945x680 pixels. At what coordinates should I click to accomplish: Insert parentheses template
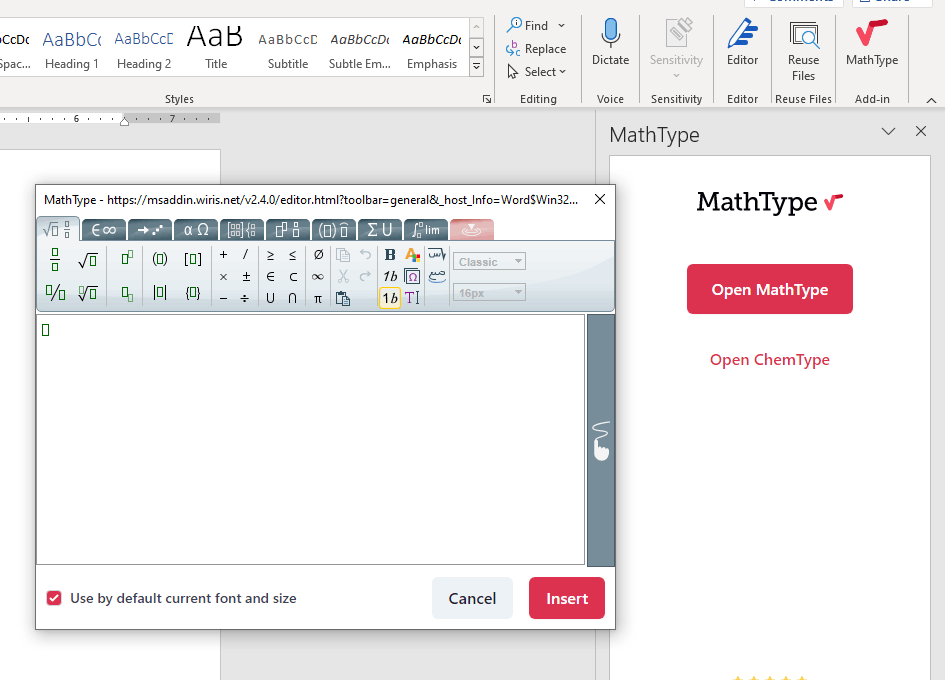tap(160, 259)
